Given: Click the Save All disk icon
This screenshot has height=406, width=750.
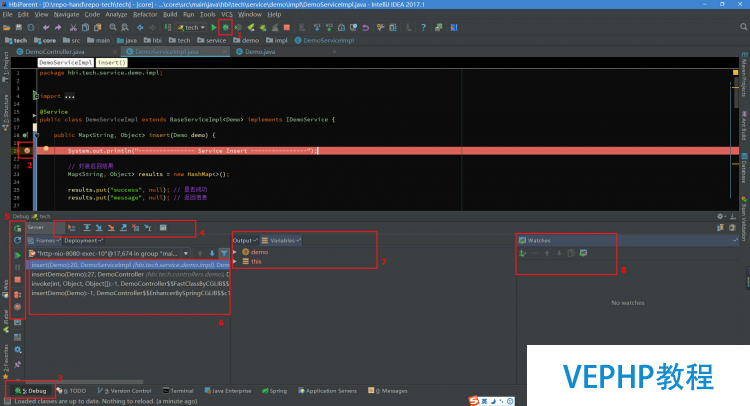Looking at the screenshot, I should click(x=19, y=27).
